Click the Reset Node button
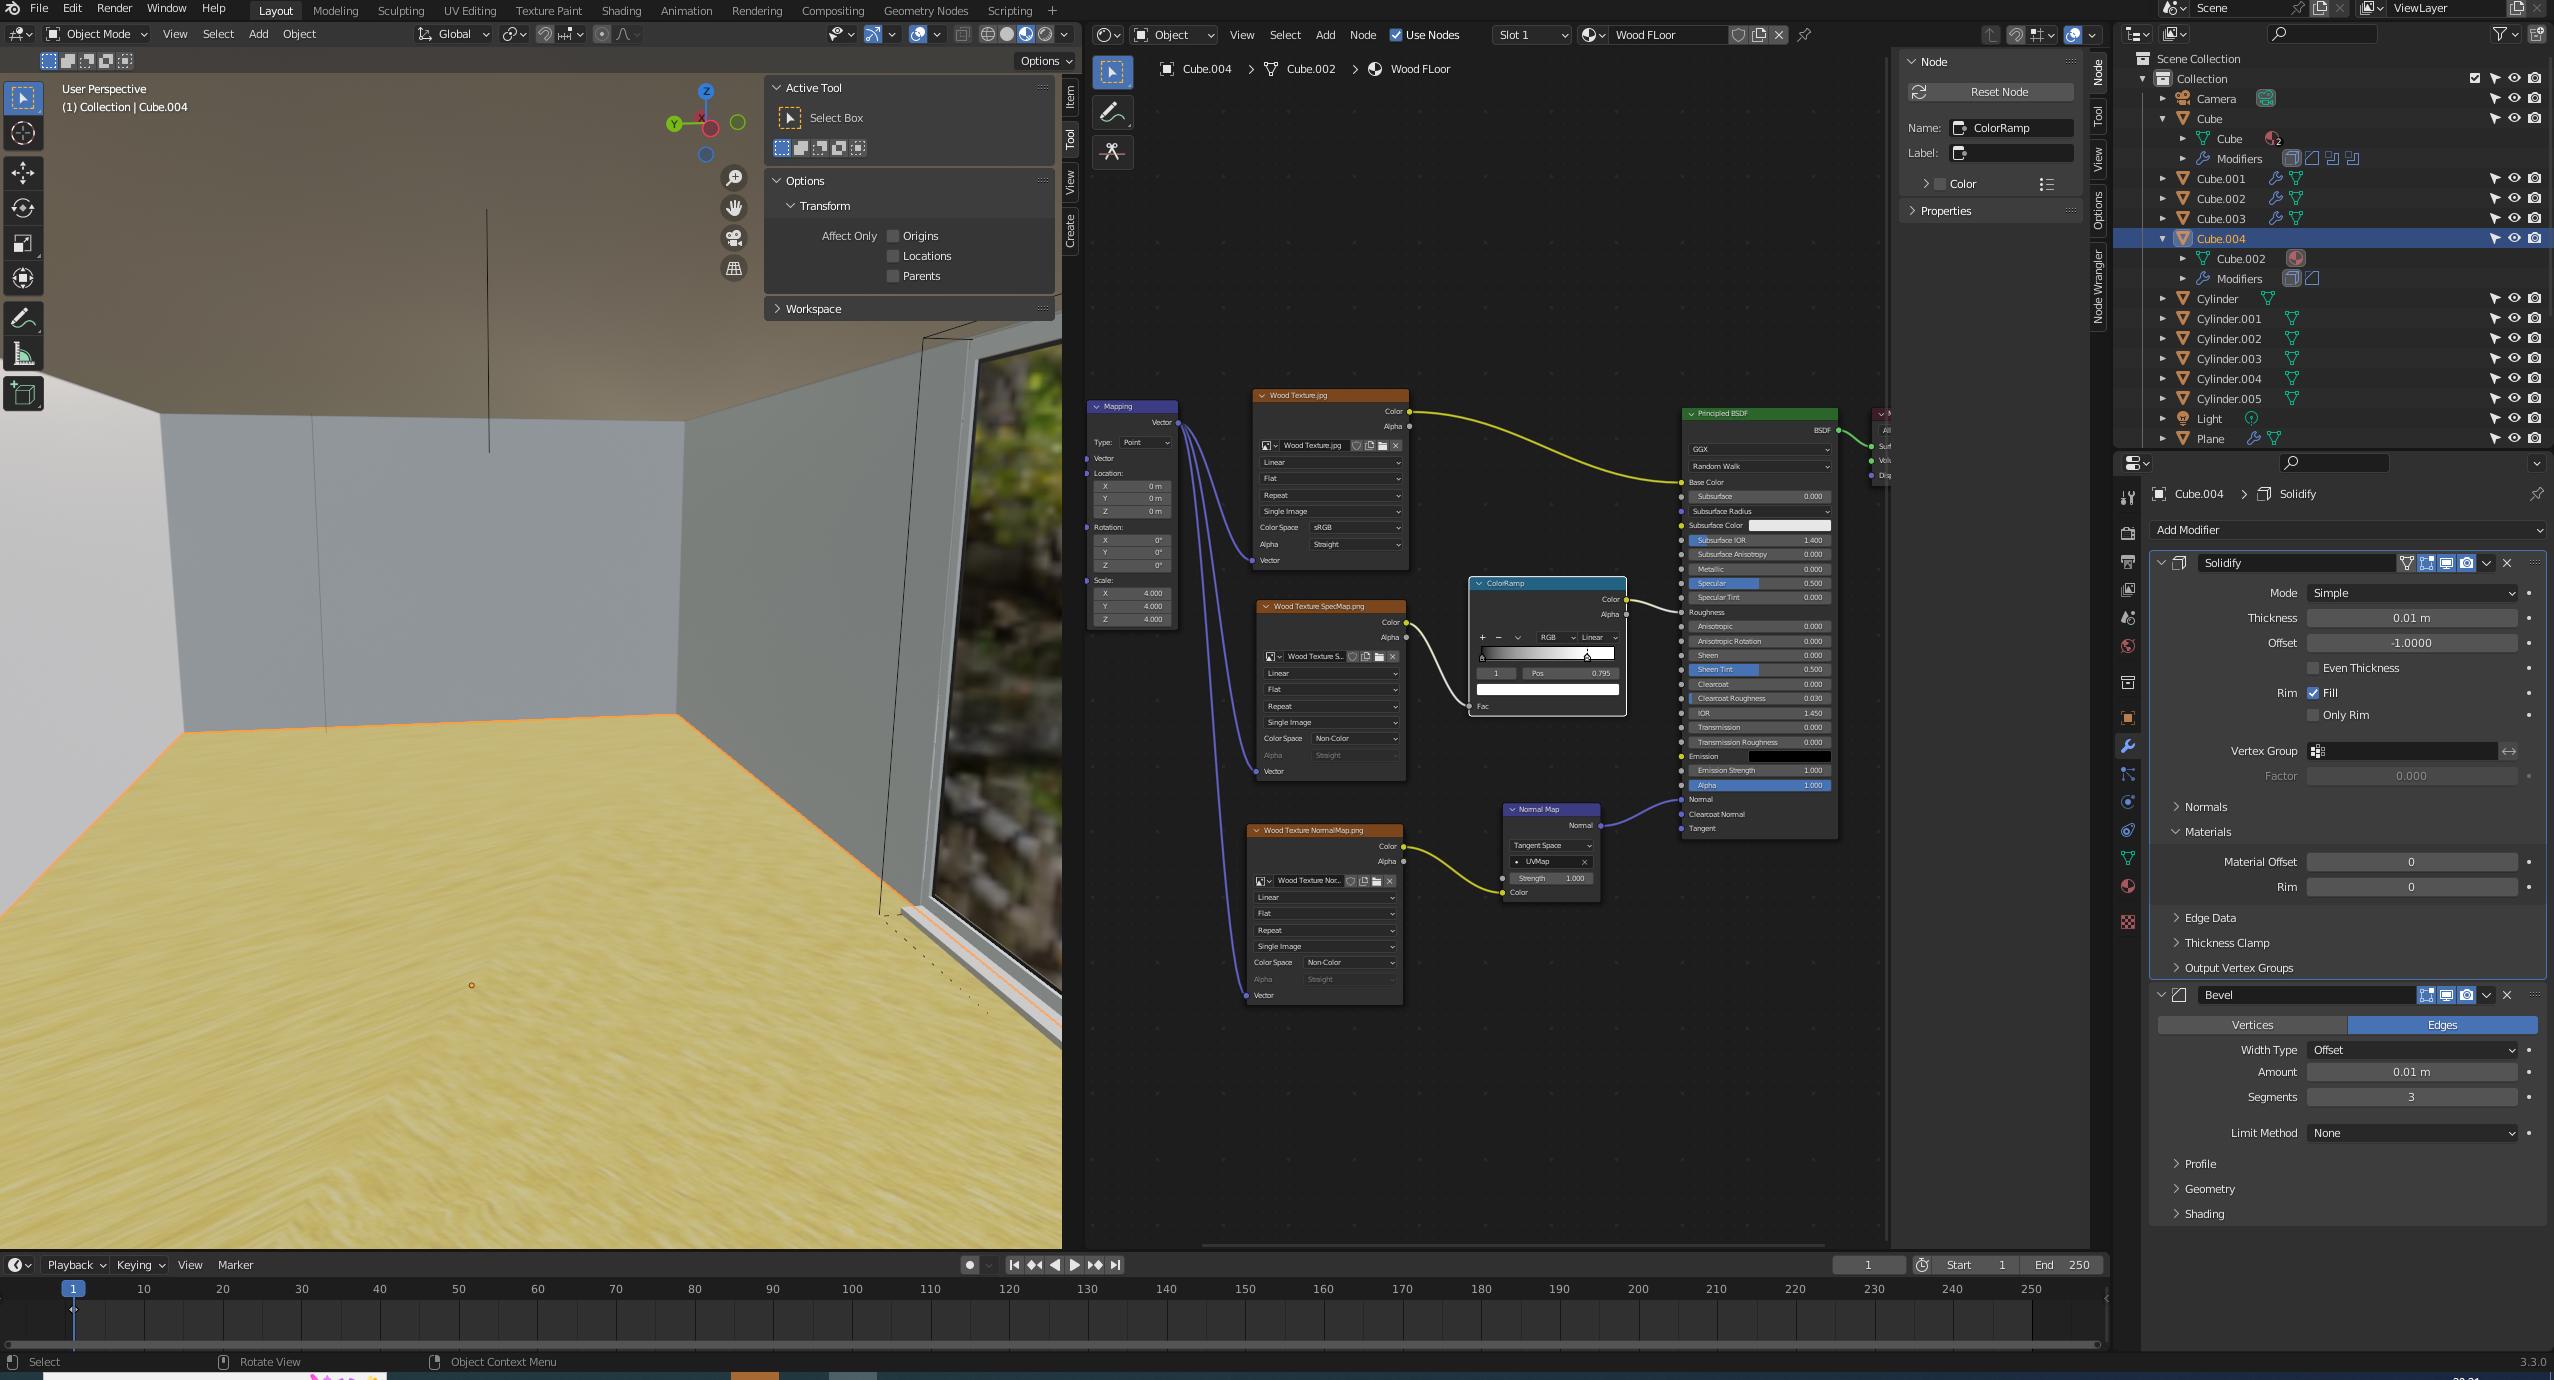This screenshot has height=1380, width=2554. pyautogui.click(x=1990, y=92)
